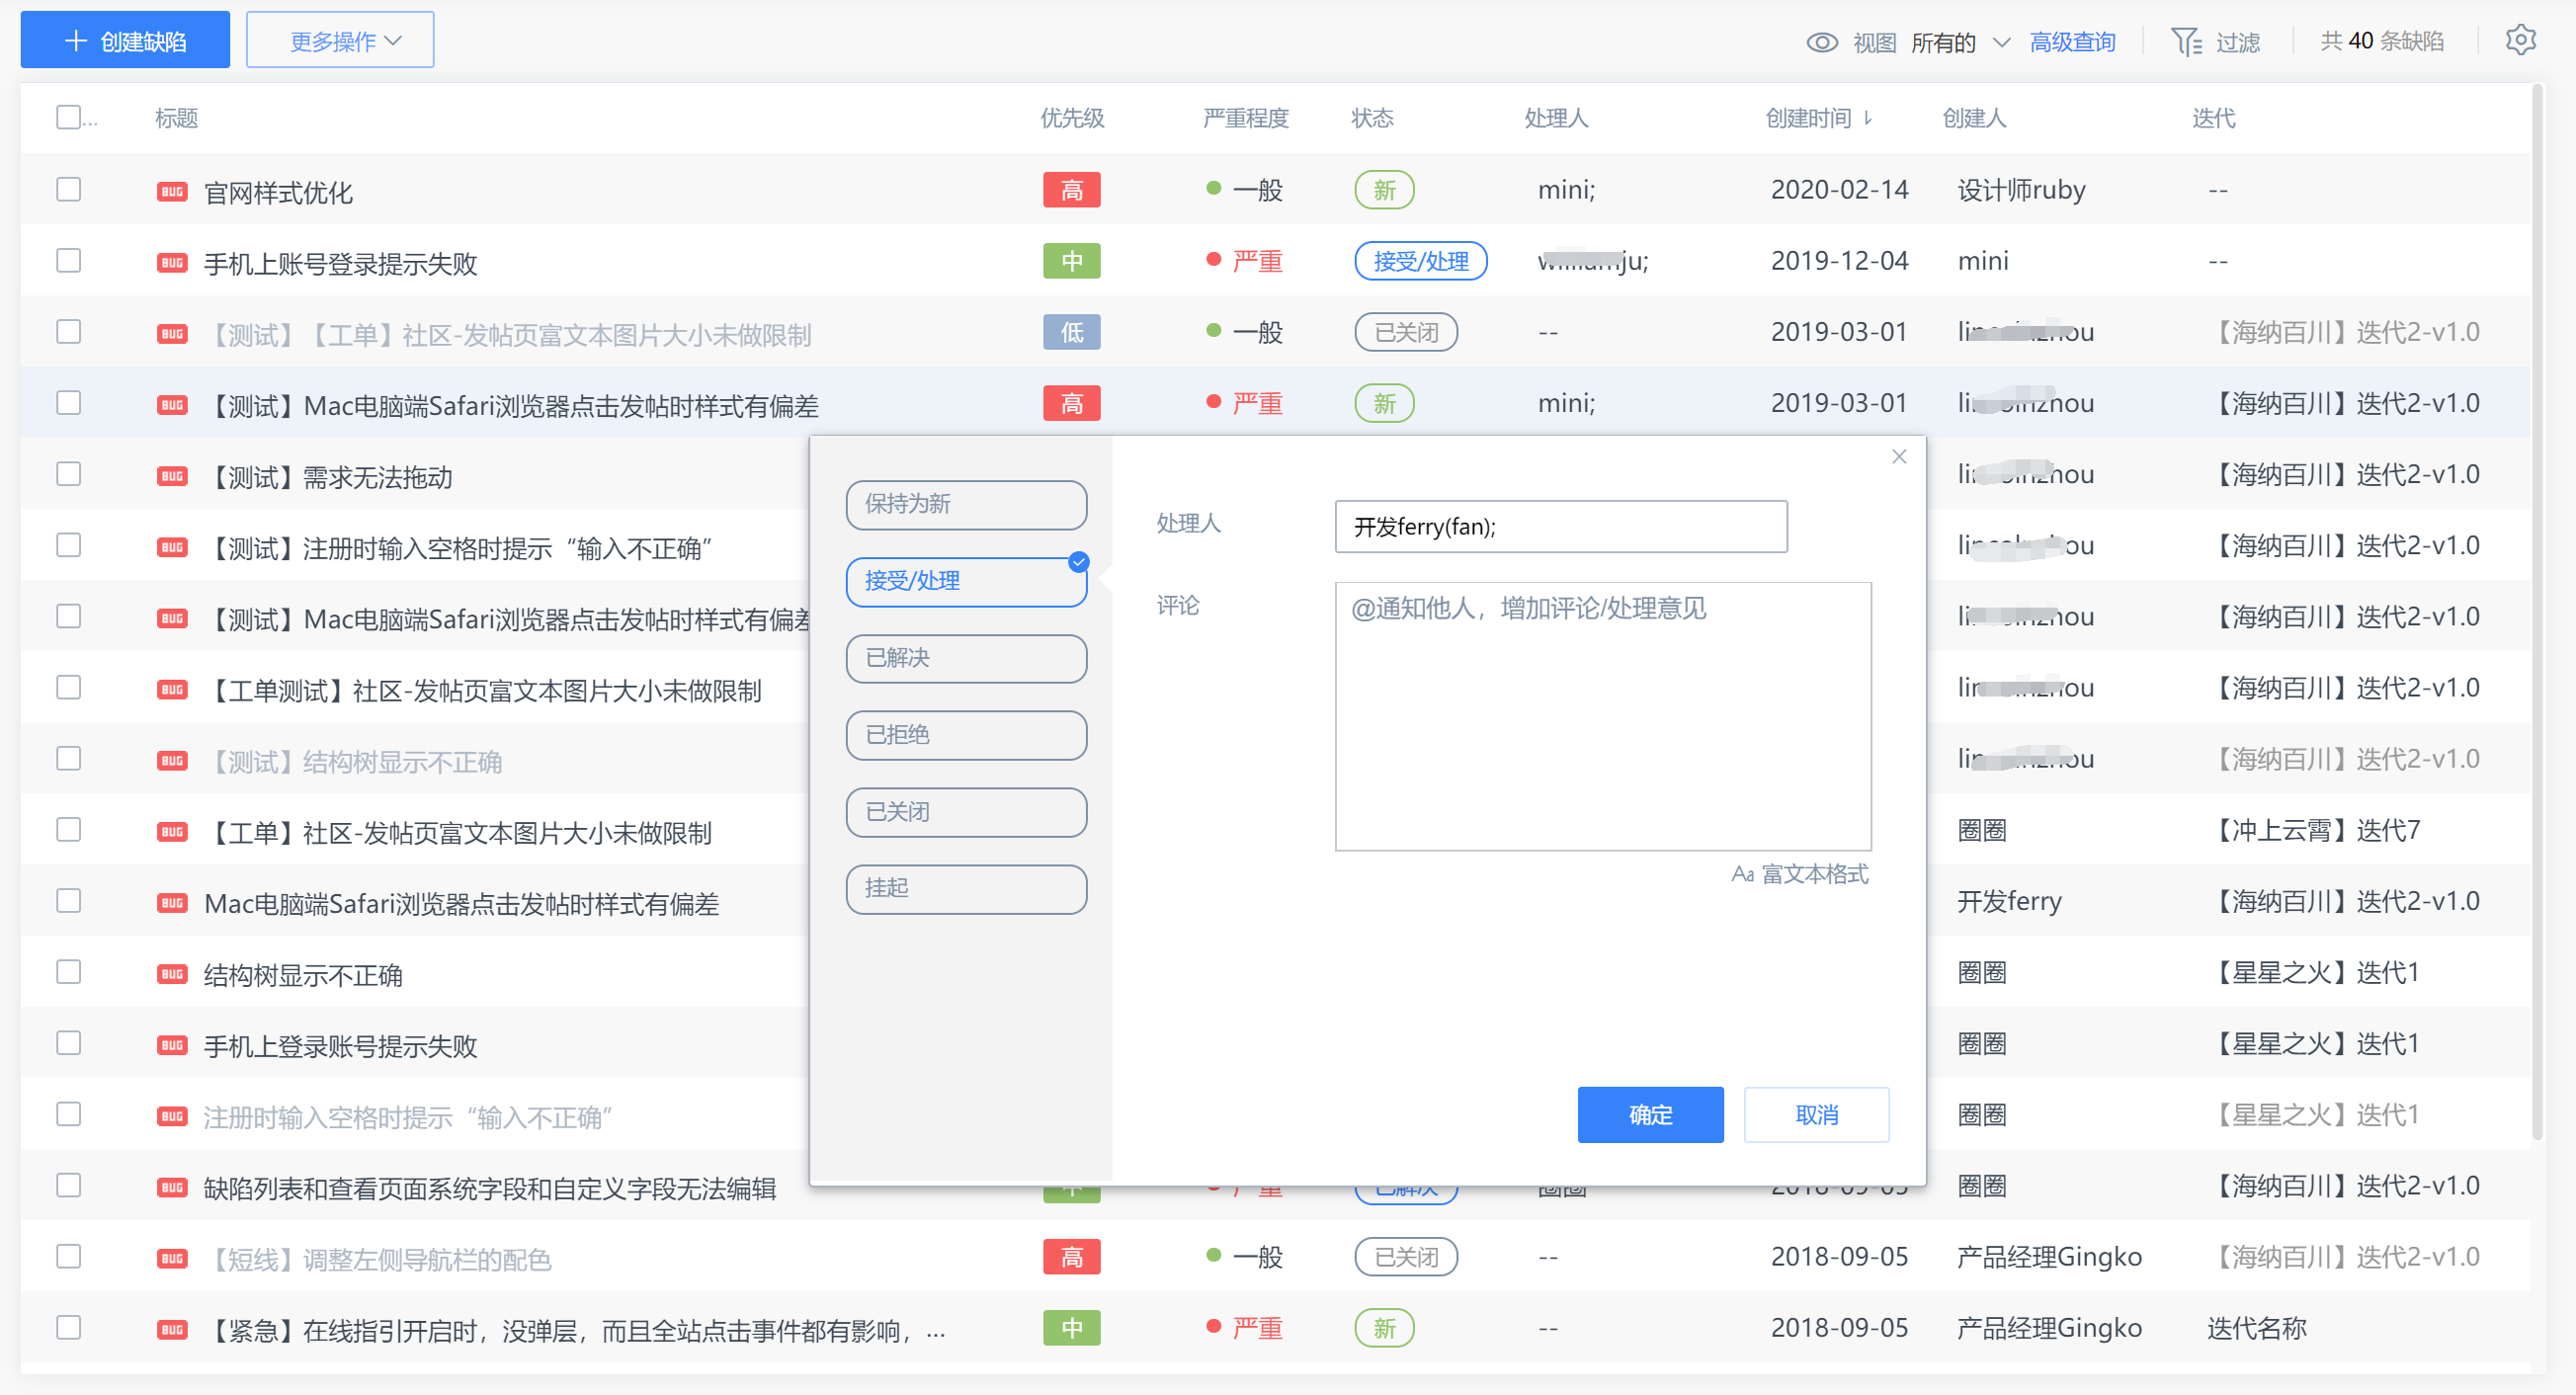Click 取消 to cancel the dialog
The height and width of the screenshot is (1395, 2576).
[x=1816, y=1114]
